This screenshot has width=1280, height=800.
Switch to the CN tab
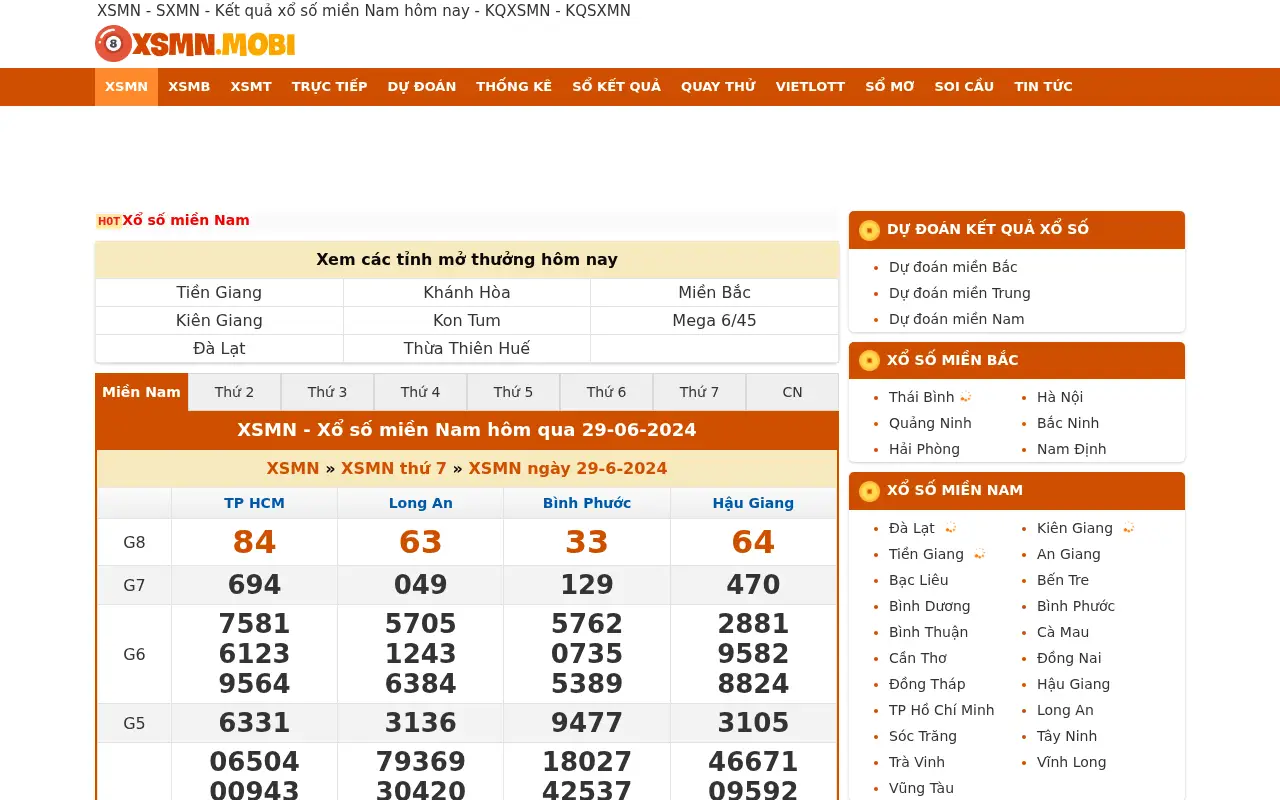tap(792, 392)
